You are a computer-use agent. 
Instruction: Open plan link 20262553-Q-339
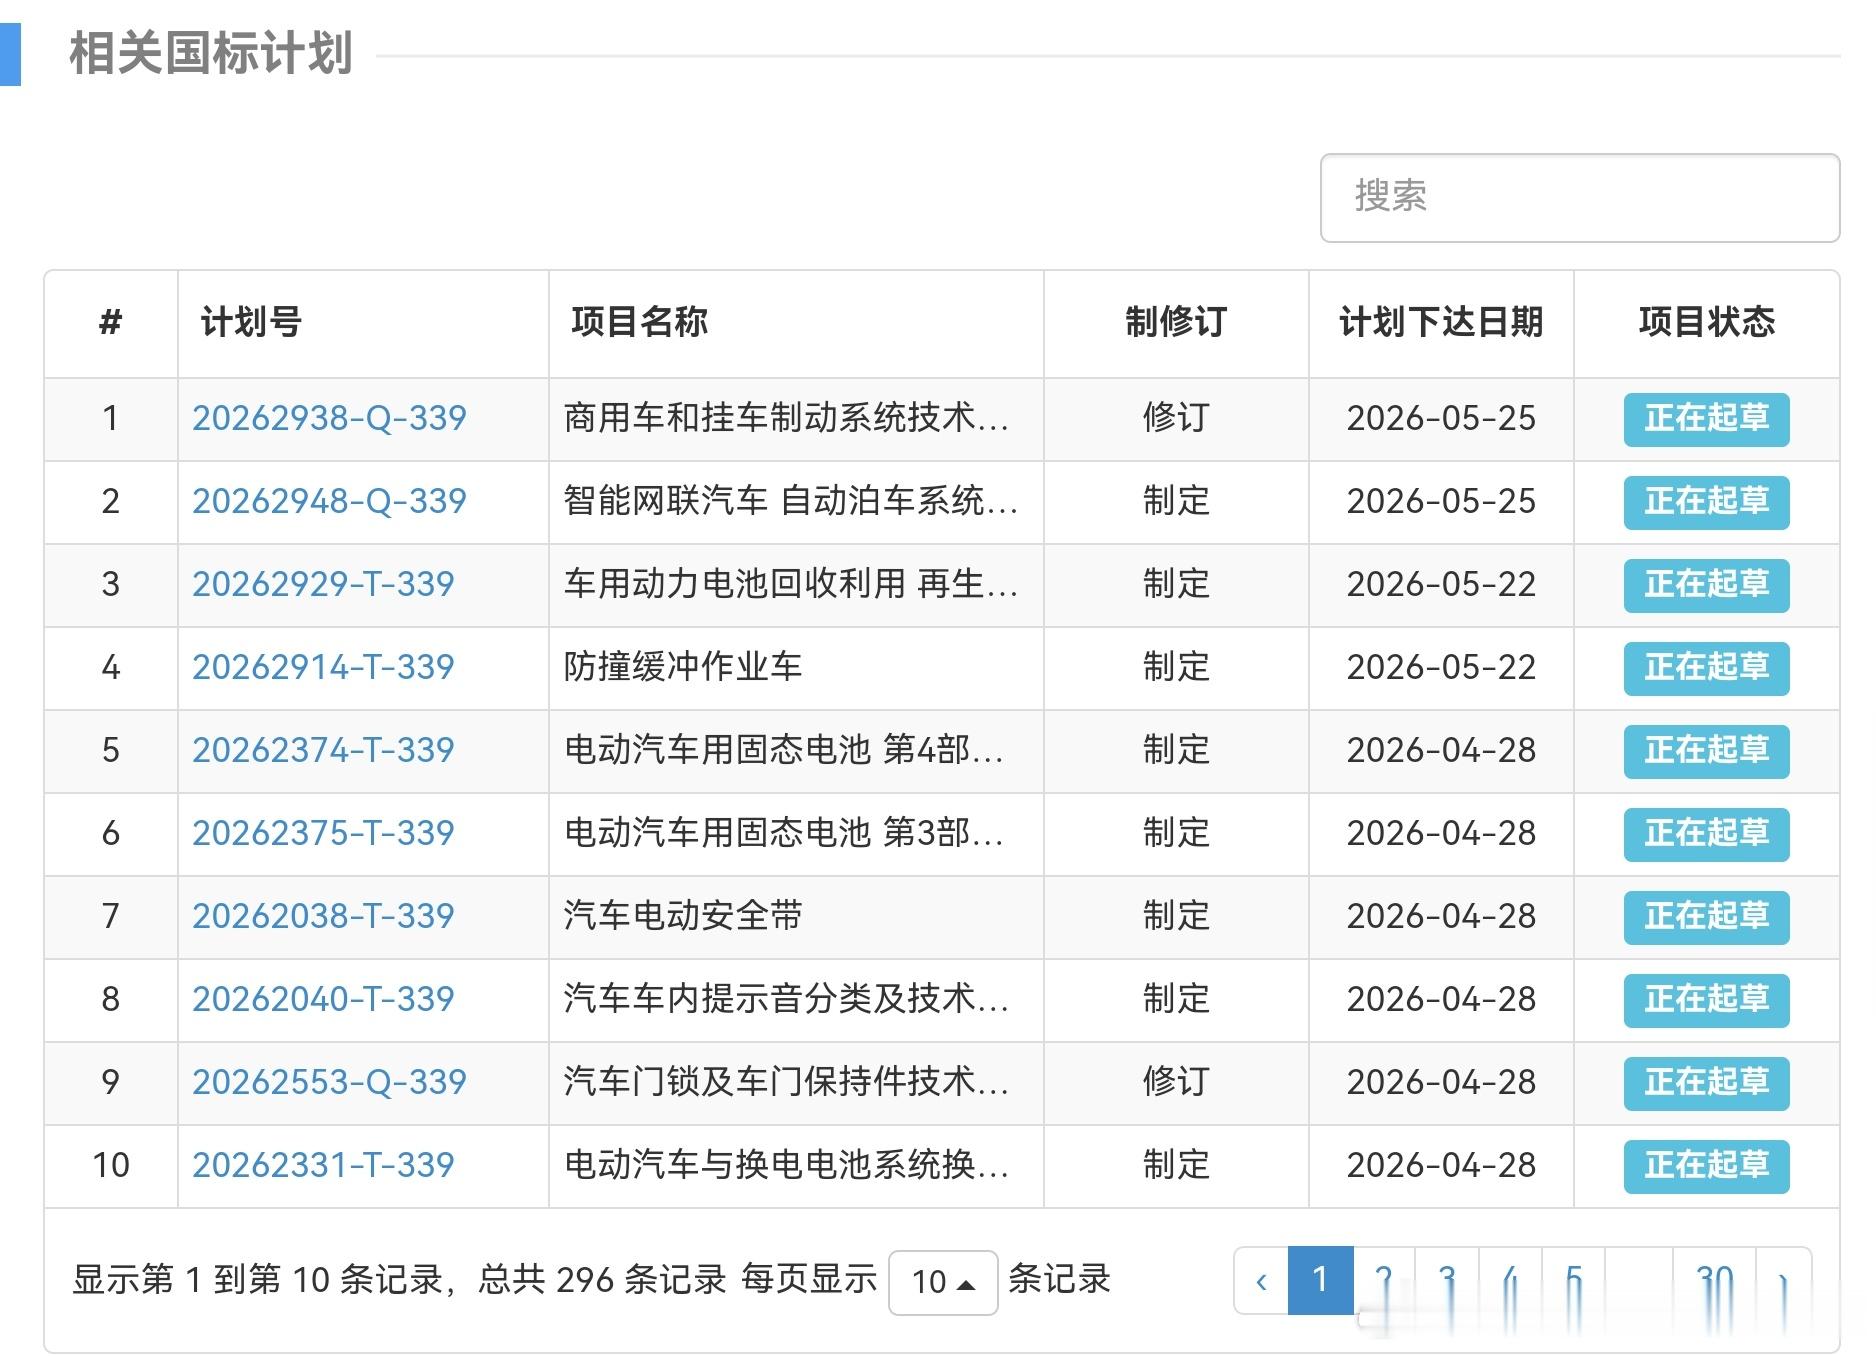[x=329, y=1082]
